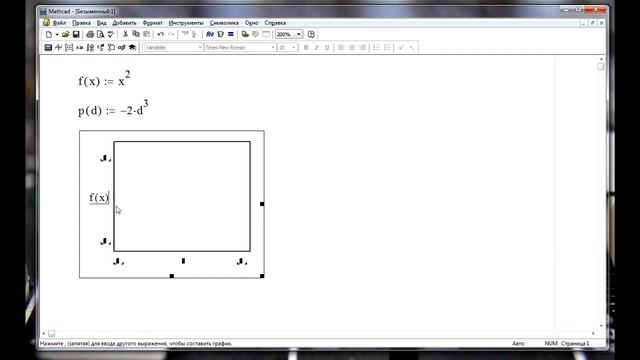Image resolution: width=640 pixels, height=360 pixels.
Task: Toggle Bold formatting
Action: coord(306,48)
